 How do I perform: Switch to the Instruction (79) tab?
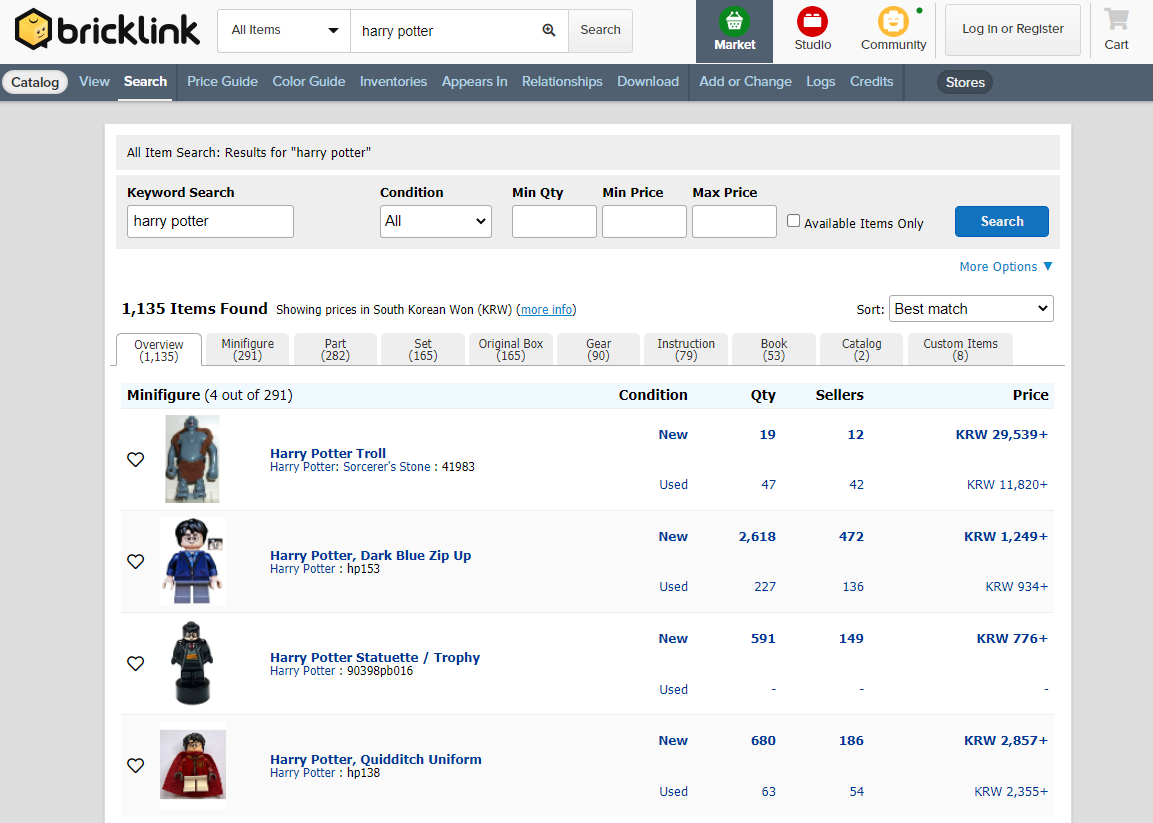(686, 349)
